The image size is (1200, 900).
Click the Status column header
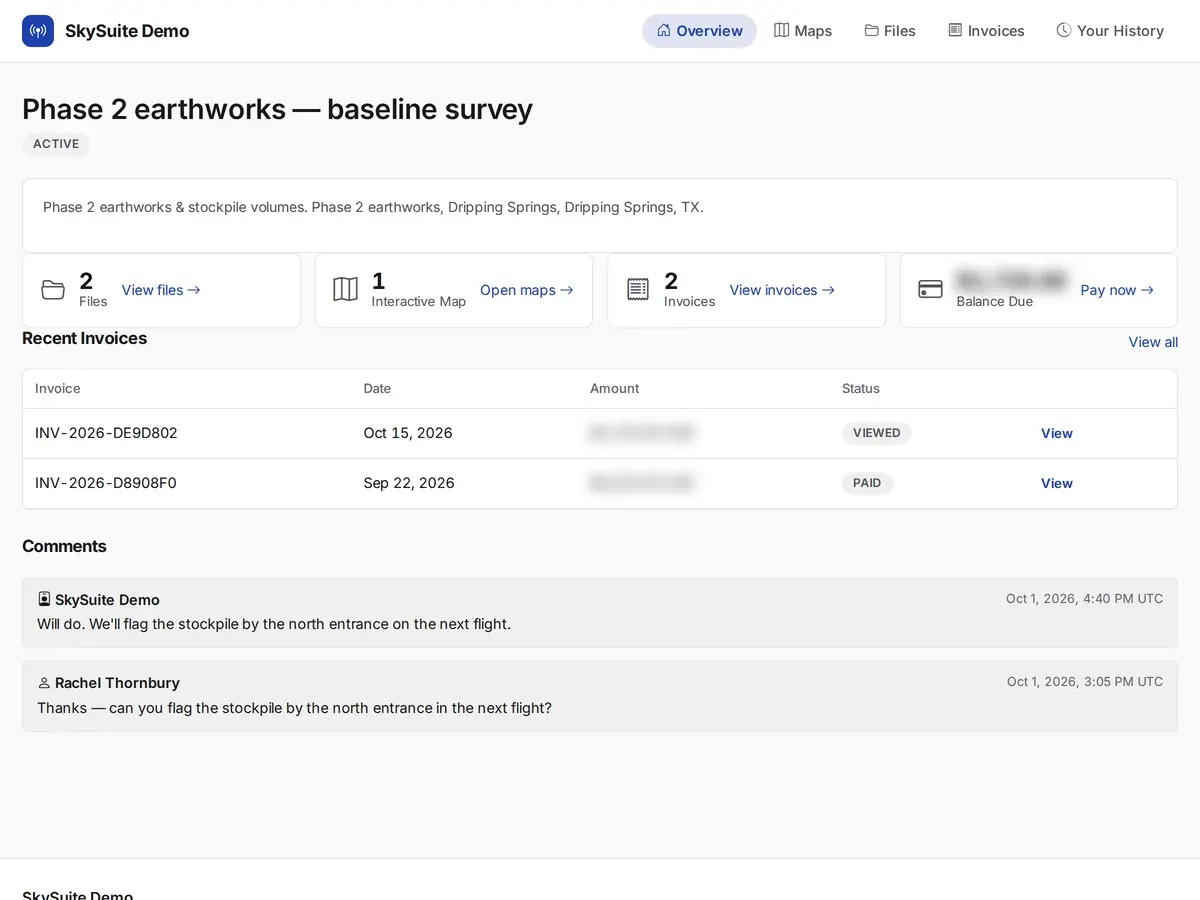tap(861, 388)
